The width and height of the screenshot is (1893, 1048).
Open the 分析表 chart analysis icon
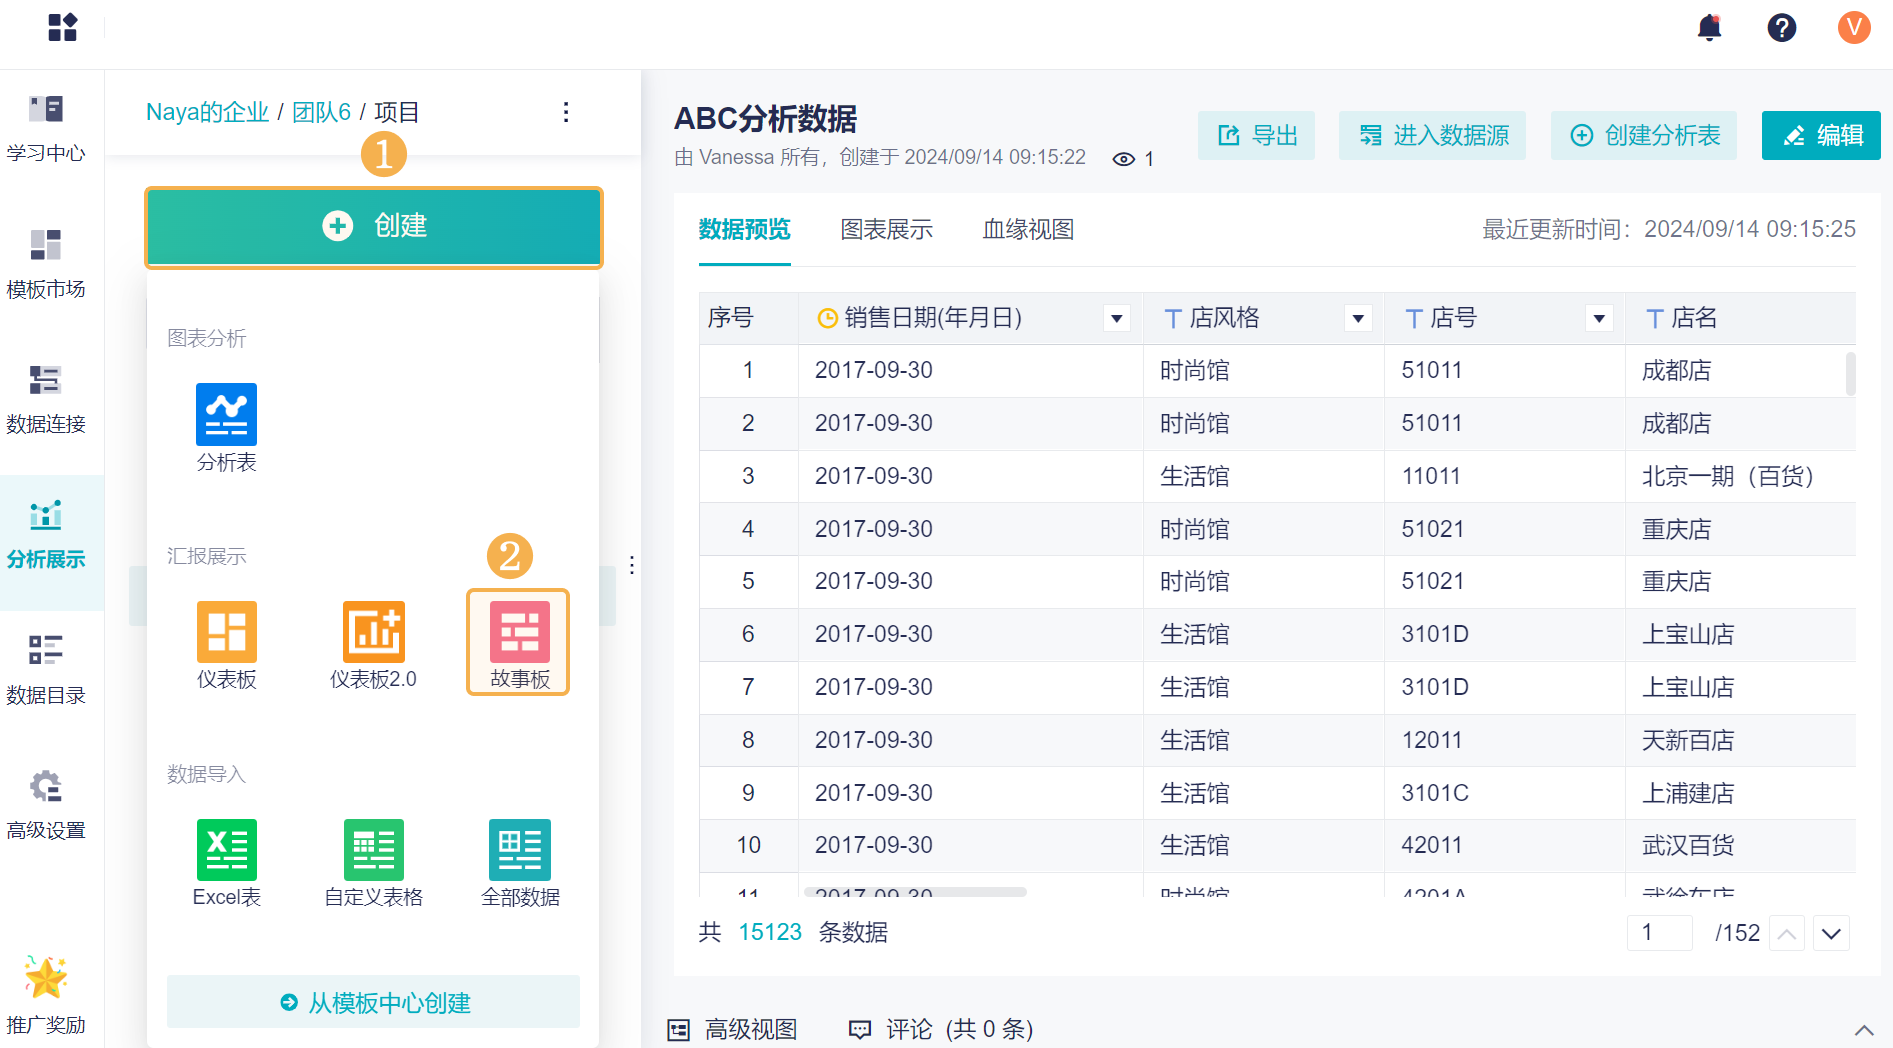click(226, 415)
